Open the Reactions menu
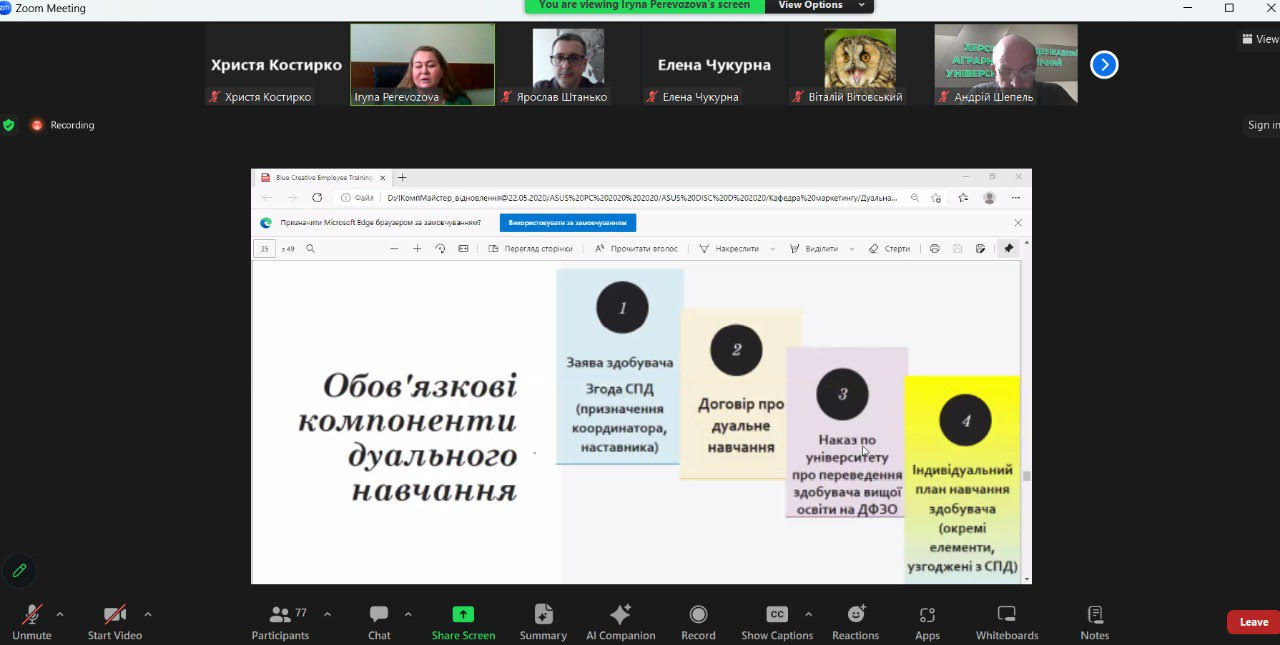The image size is (1280, 645). [x=856, y=621]
